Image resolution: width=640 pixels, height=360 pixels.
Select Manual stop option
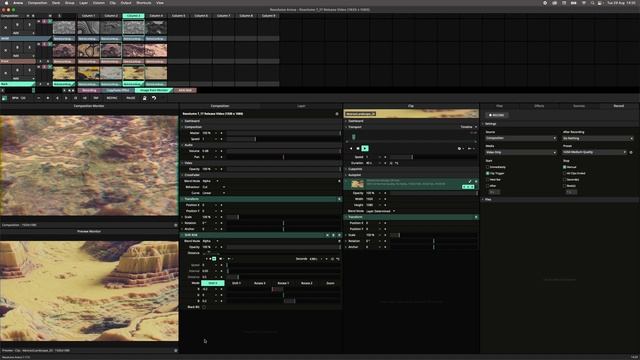564,167
